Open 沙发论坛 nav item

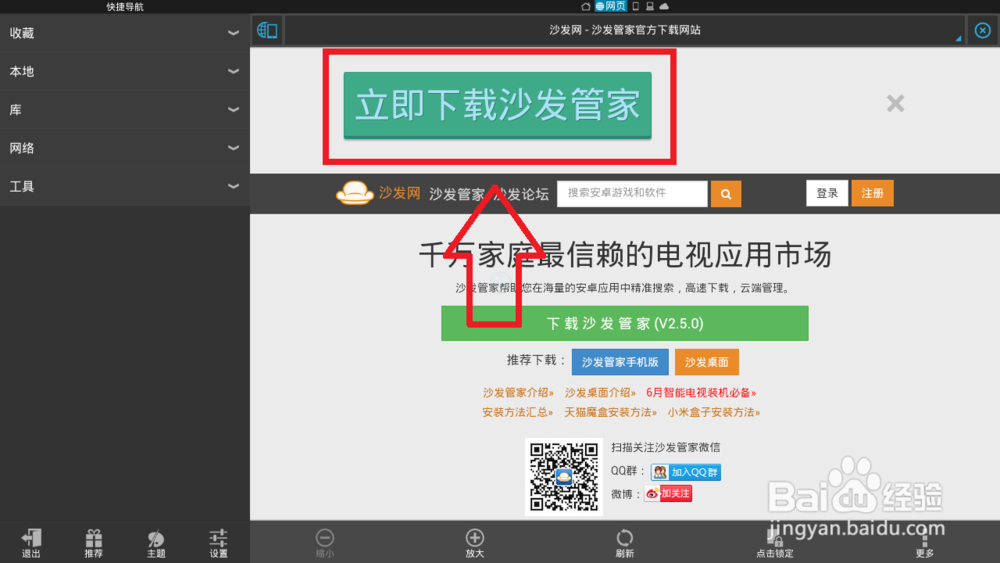[521, 194]
